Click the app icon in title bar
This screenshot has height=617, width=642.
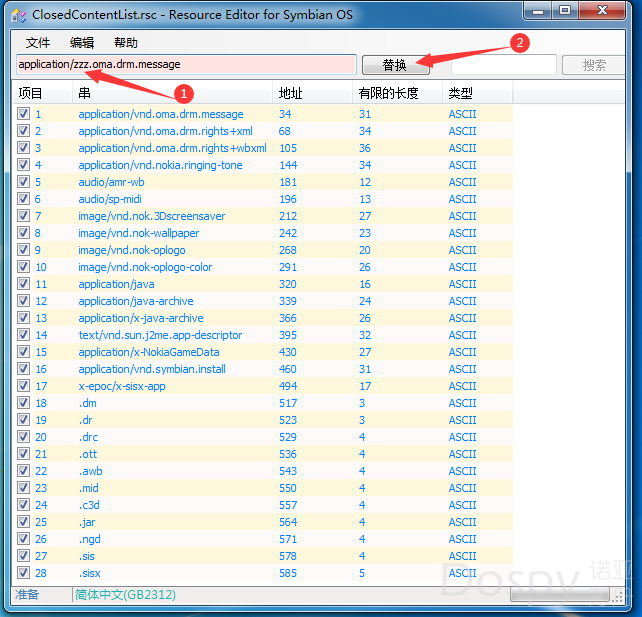click(19, 16)
